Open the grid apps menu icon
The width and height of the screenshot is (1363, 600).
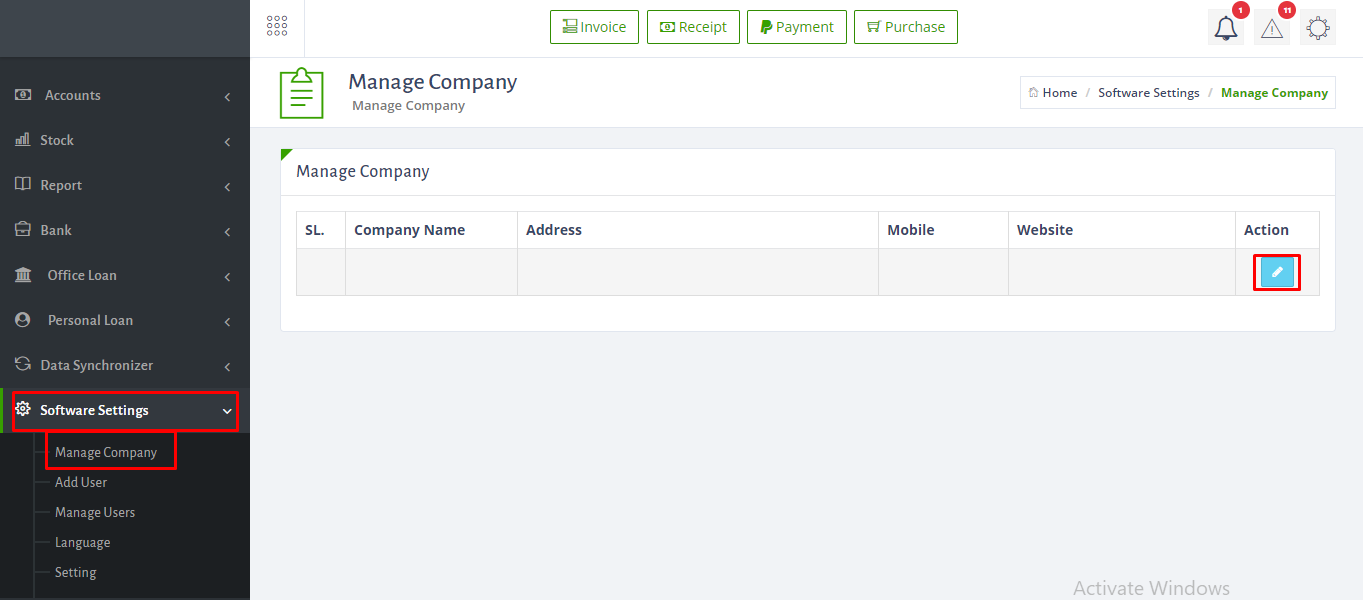click(277, 27)
